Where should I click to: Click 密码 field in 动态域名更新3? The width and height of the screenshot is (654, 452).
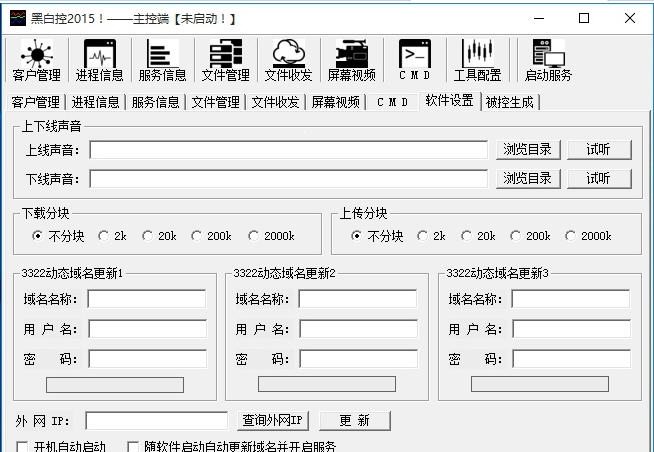pos(571,359)
